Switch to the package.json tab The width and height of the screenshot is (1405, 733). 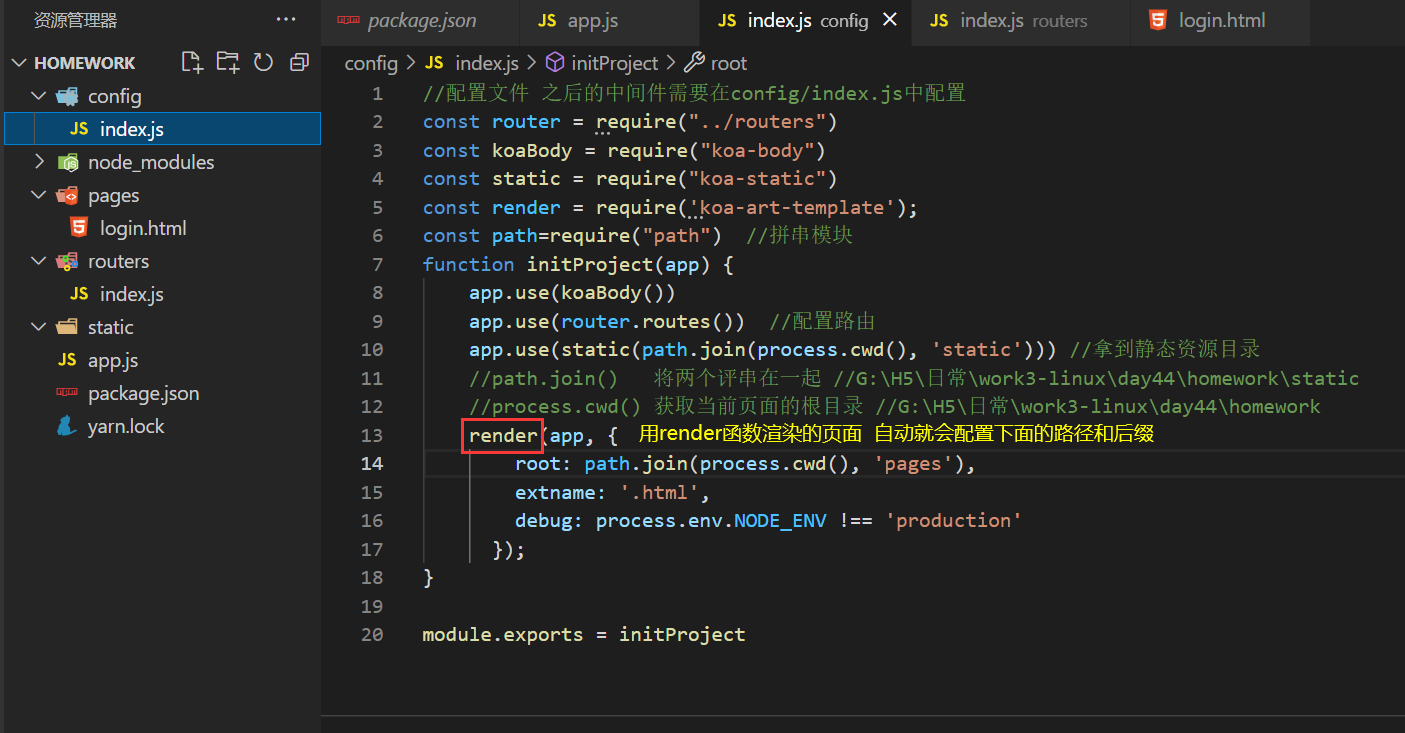click(421, 21)
